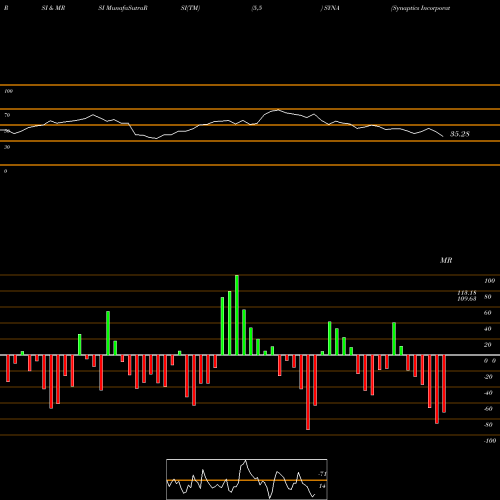Viewport: 500px width, 500px height.
Task: Click the '(Synaptics Incorporat' company name
Action: (x=420, y=8)
